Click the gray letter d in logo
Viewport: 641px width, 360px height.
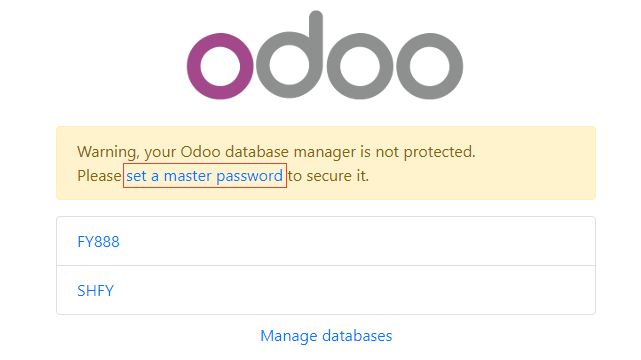coord(290,55)
